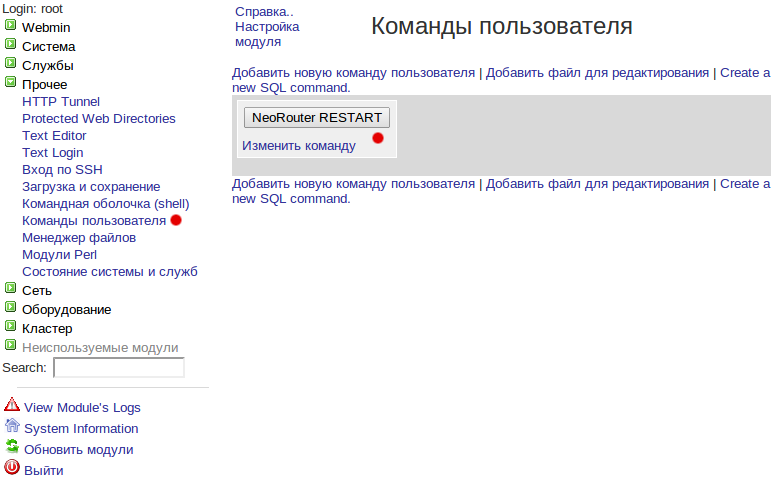777x485 pixels.
Task: Click the System Information house icon
Action: tap(12, 426)
